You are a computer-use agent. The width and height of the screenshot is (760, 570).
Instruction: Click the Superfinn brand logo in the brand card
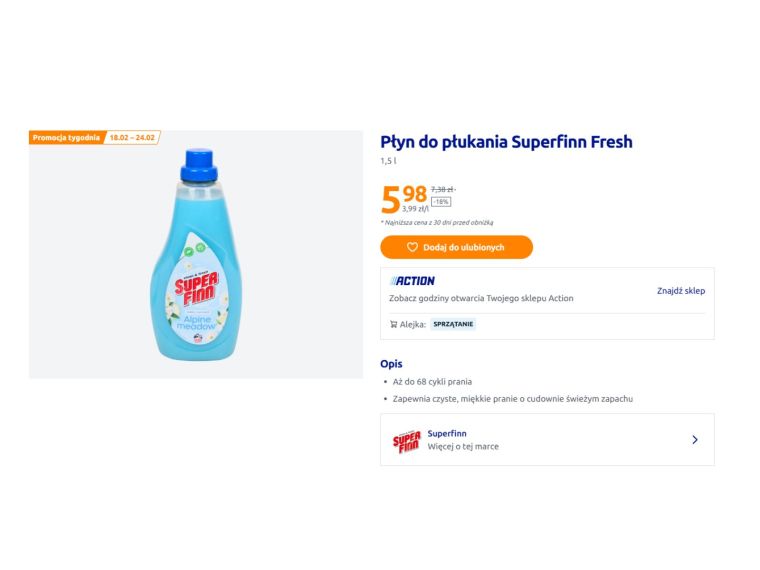[x=406, y=440]
